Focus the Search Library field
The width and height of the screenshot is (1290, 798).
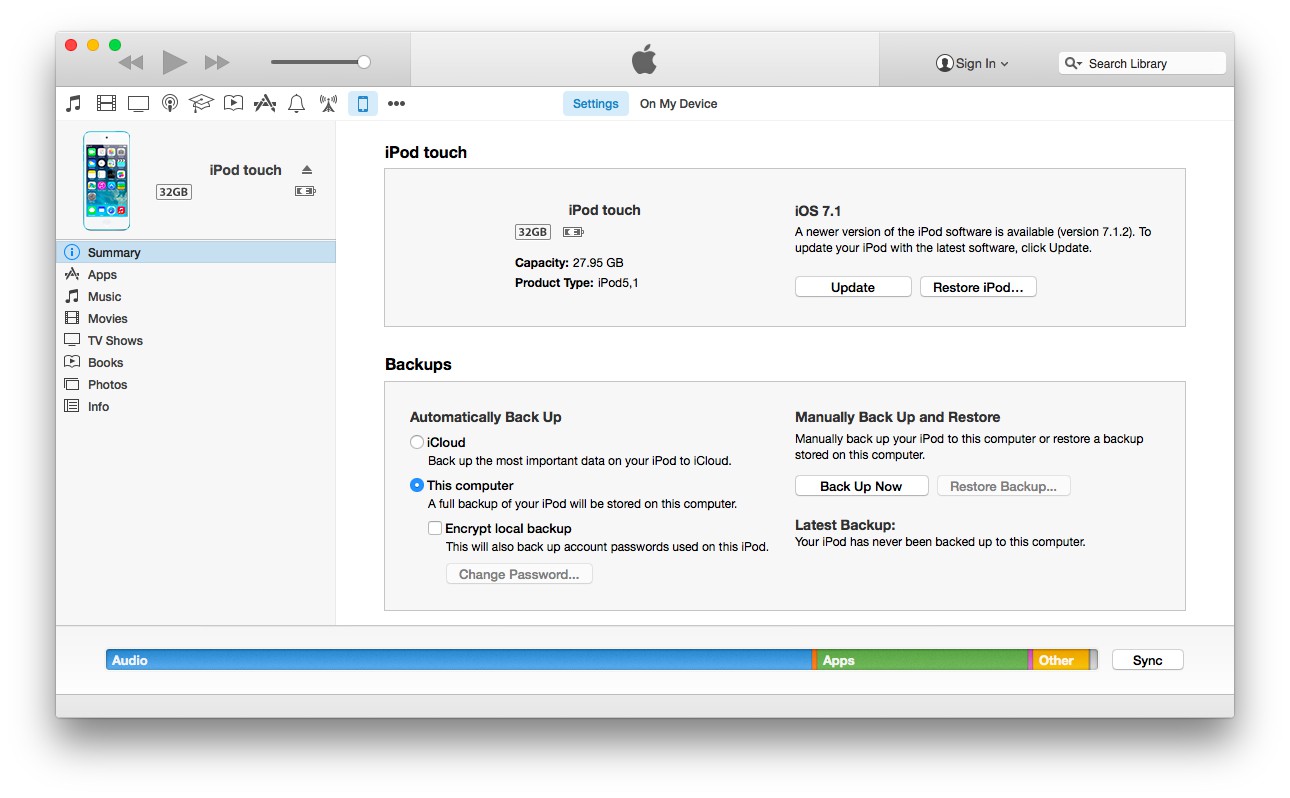[x=1142, y=63]
